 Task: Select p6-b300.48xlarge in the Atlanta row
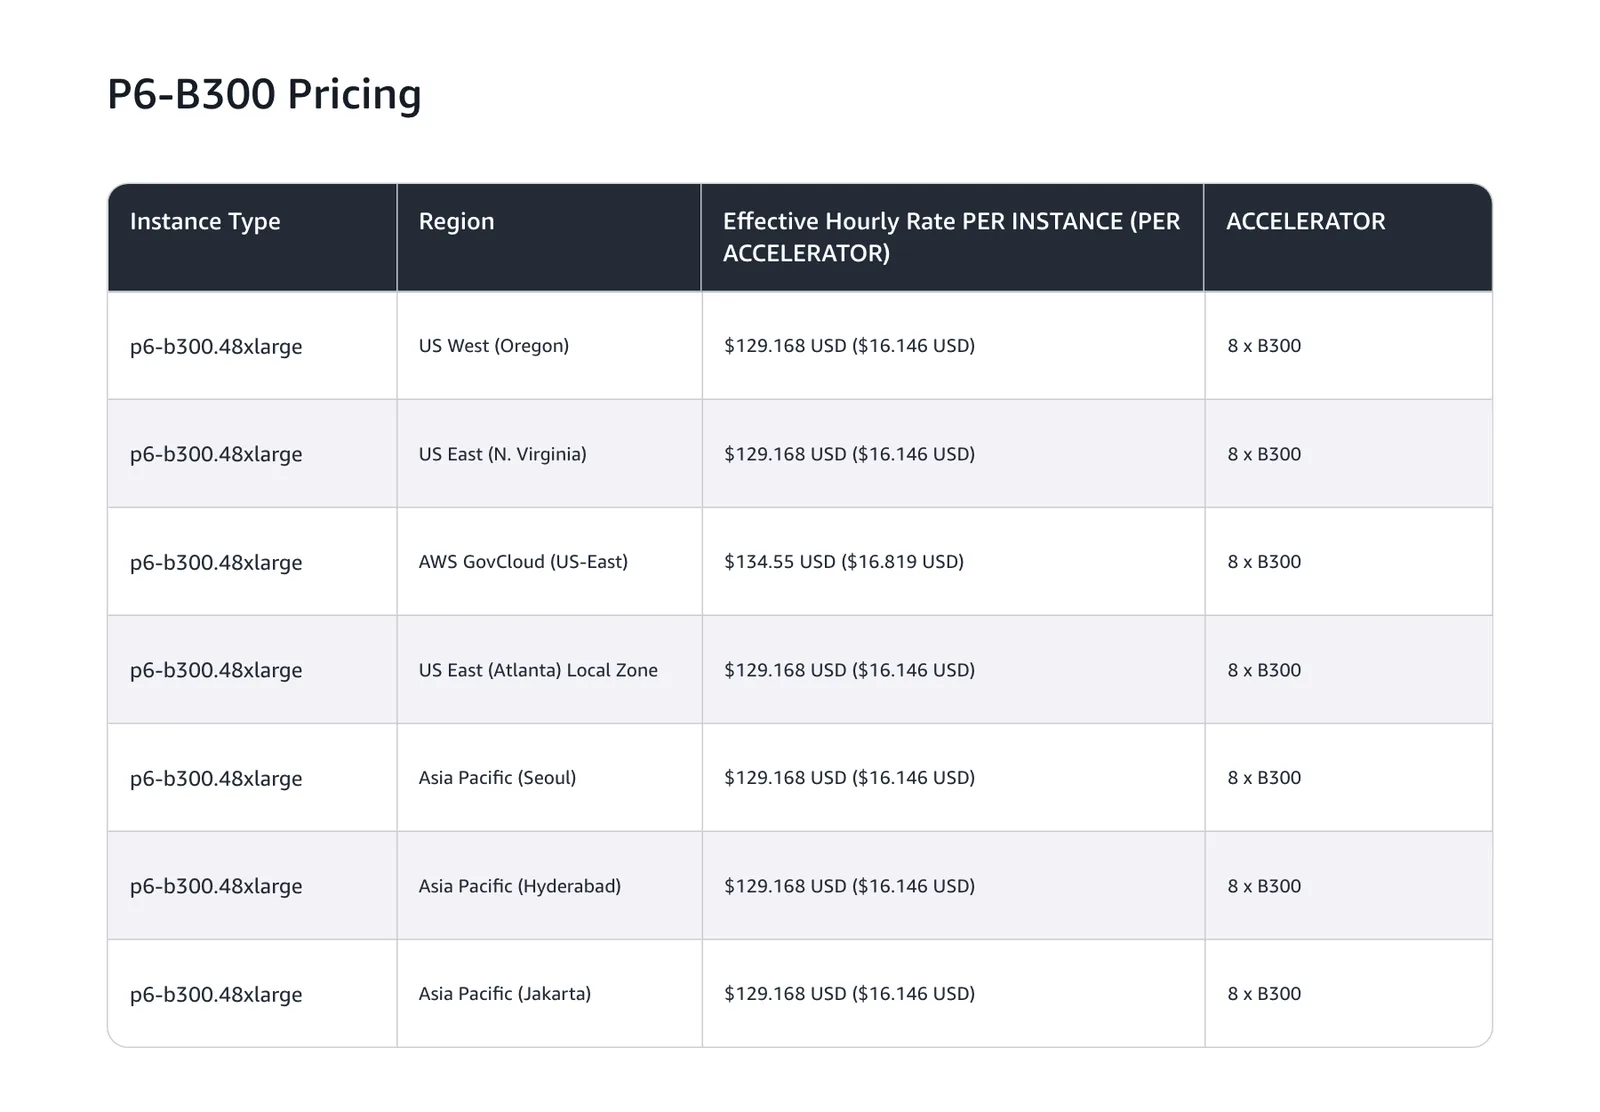pos(216,671)
